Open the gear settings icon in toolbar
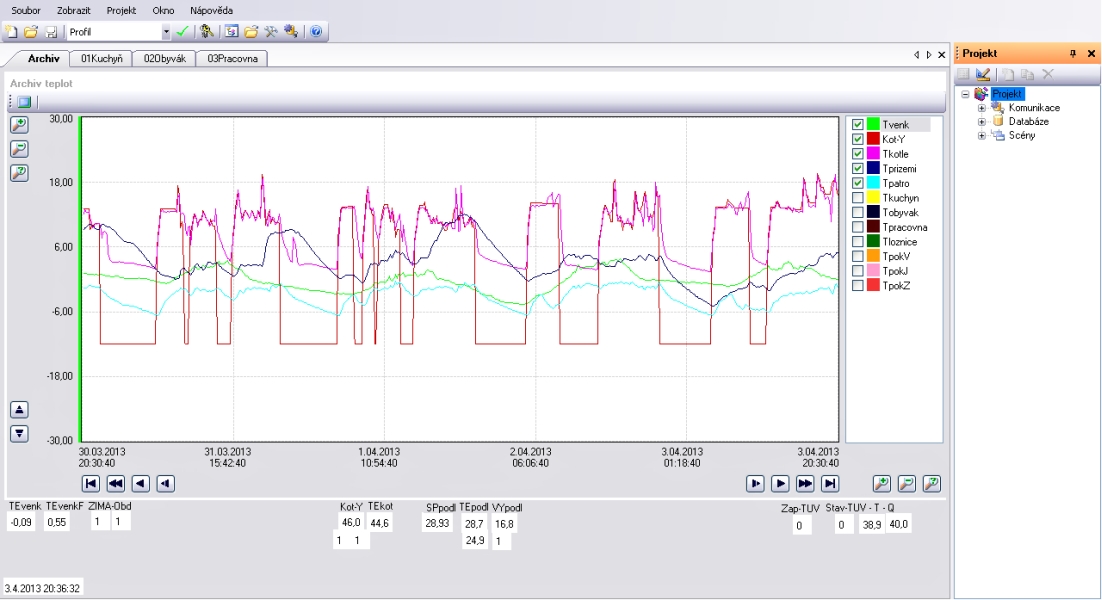This screenshot has width=1102, height=600. (x=291, y=32)
